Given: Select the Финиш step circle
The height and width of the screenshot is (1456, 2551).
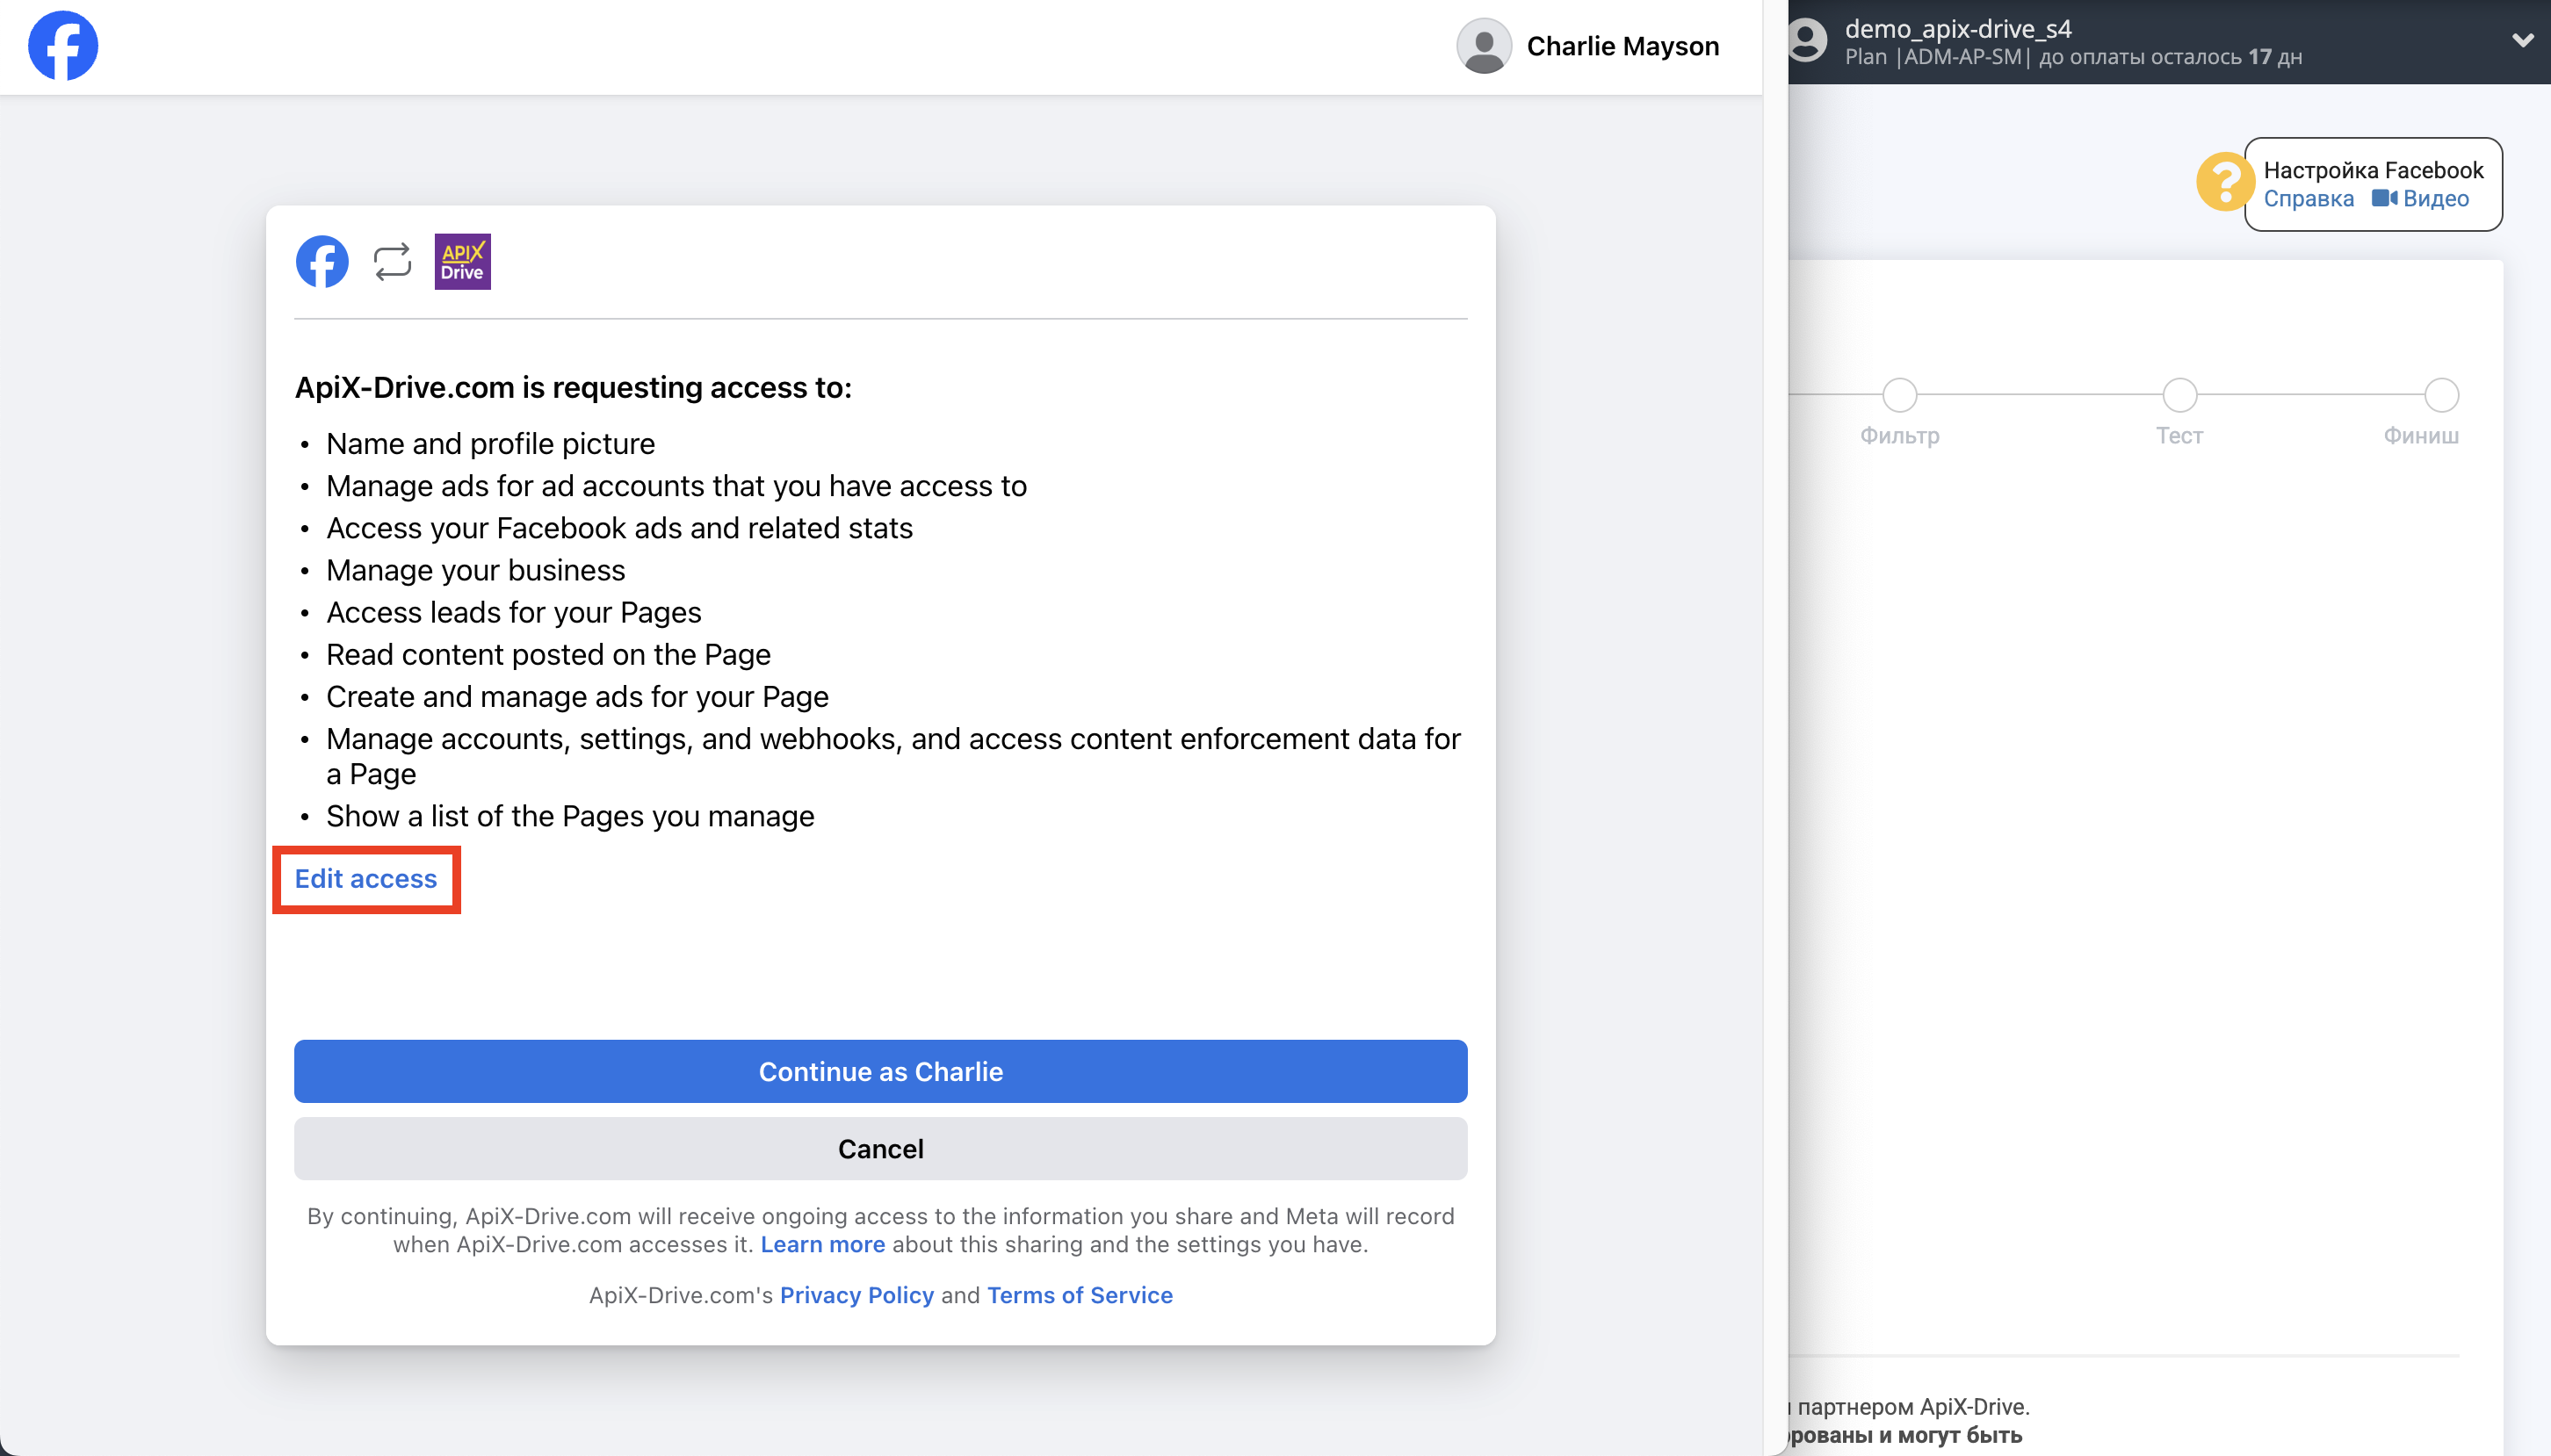Looking at the screenshot, I should point(2441,395).
